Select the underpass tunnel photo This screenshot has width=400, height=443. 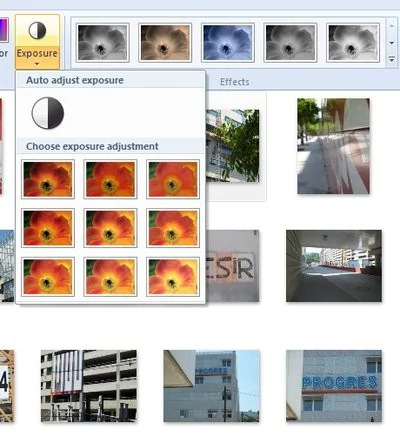pyautogui.click(x=334, y=266)
